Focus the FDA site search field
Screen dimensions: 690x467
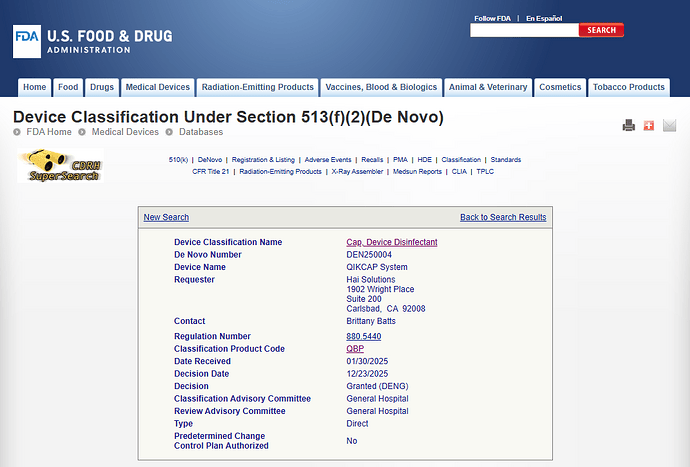click(x=524, y=30)
